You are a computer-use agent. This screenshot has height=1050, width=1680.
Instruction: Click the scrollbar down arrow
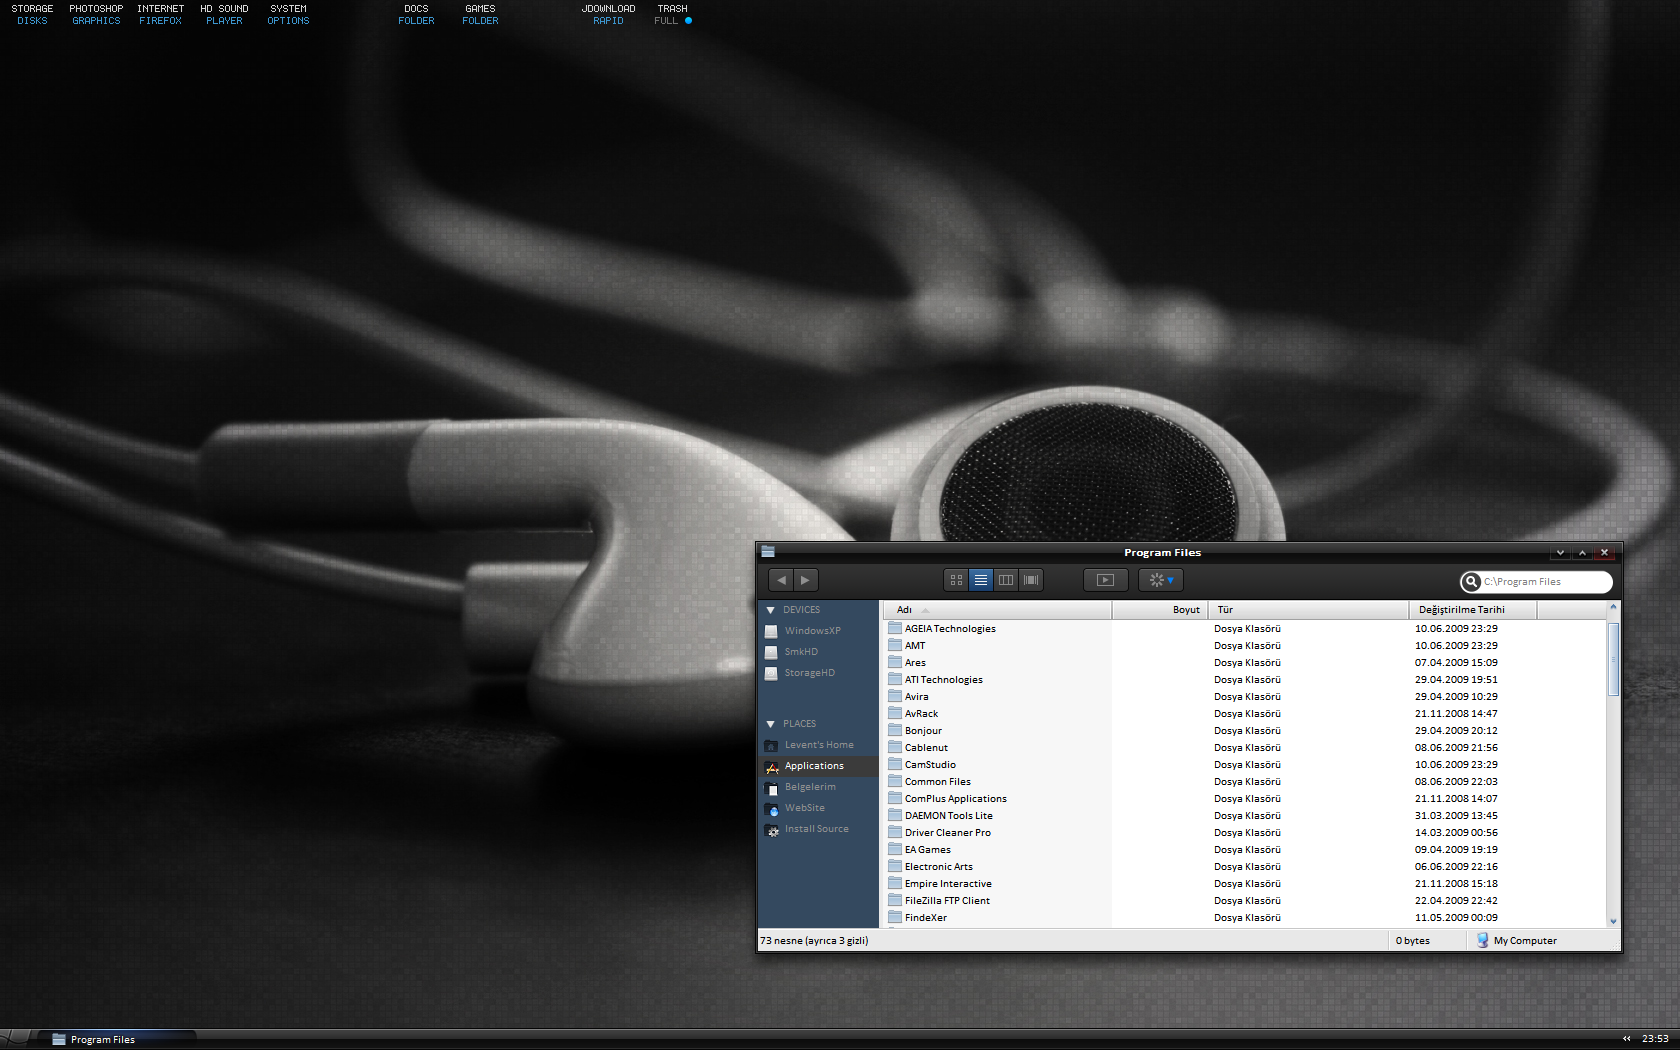(1613, 921)
